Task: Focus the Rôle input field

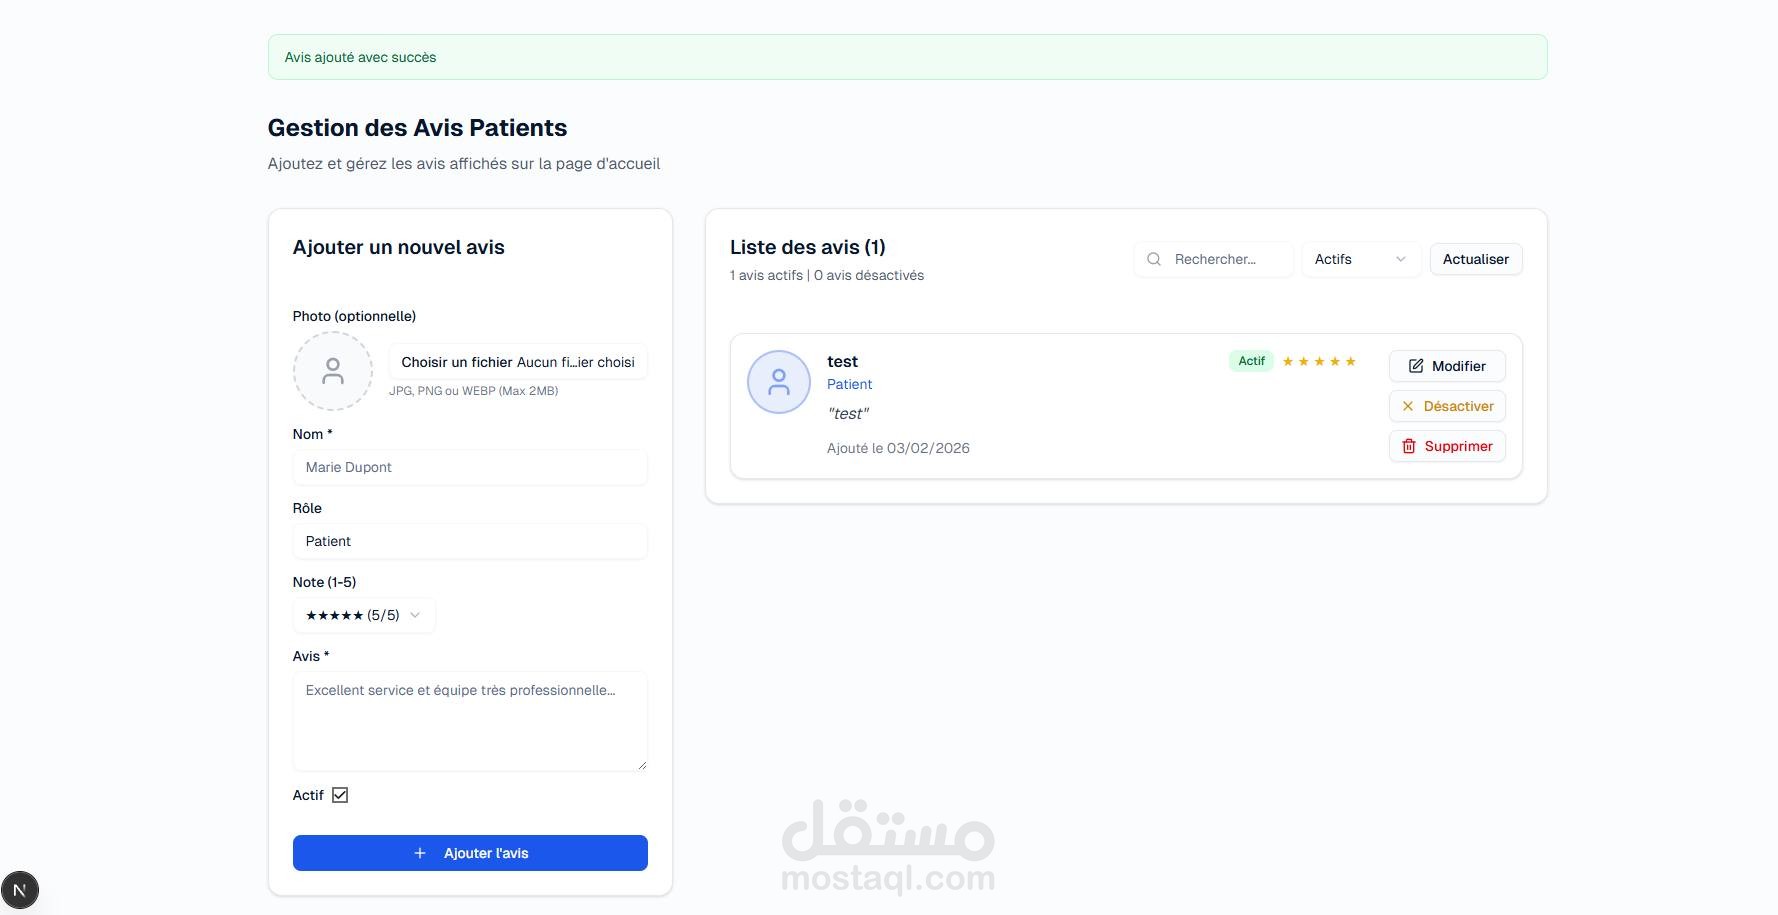Action: tap(470, 541)
